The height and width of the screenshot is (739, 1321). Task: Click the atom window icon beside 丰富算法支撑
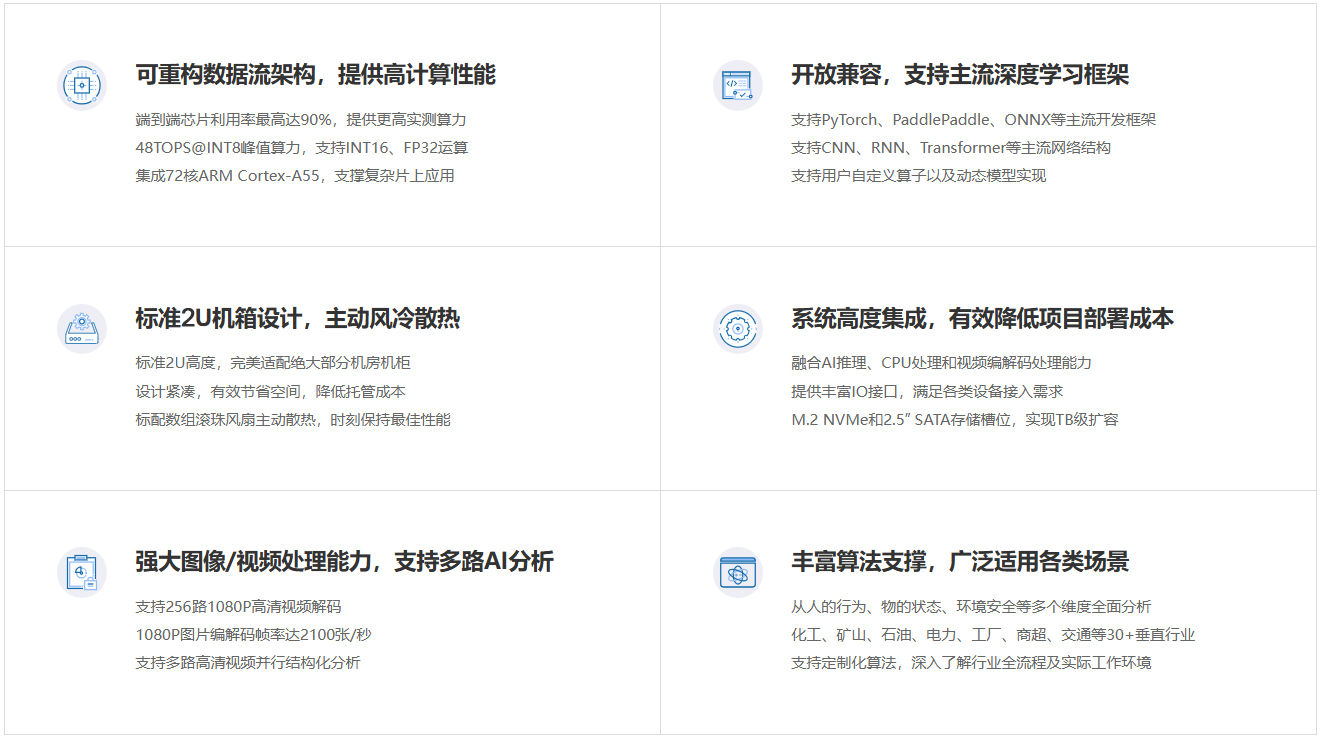(x=738, y=572)
